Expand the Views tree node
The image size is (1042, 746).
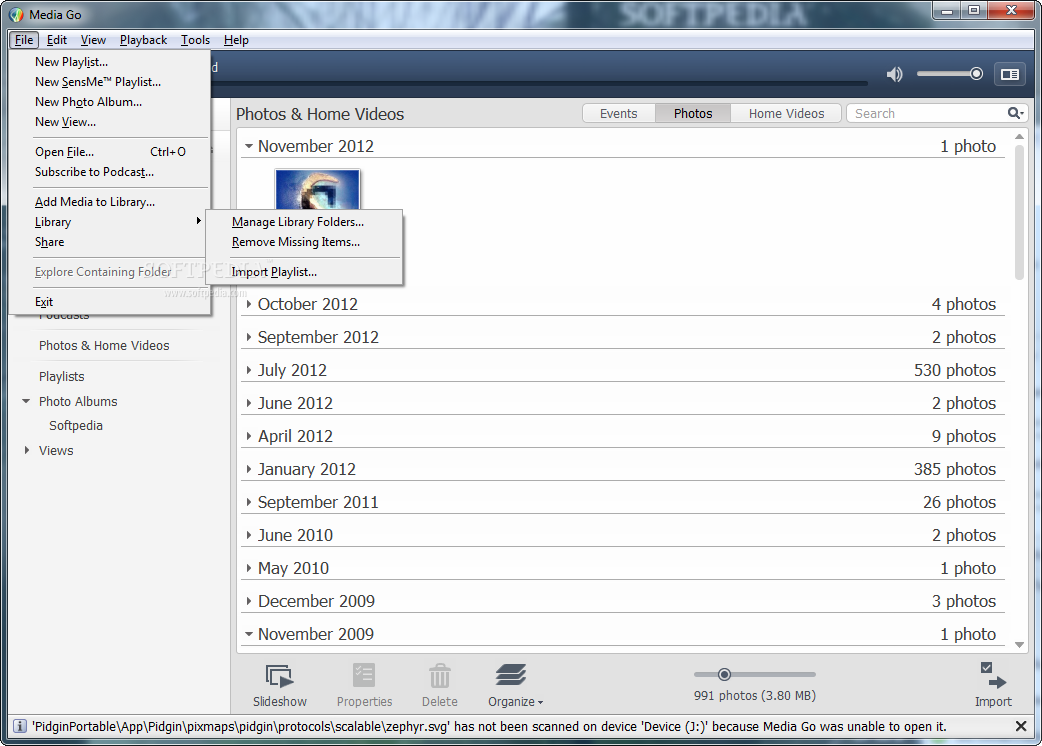(x=27, y=450)
